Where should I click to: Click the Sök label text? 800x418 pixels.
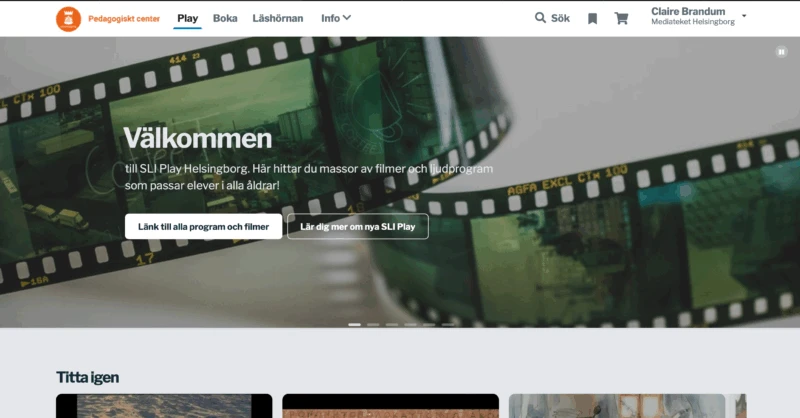[x=560, y=18]
